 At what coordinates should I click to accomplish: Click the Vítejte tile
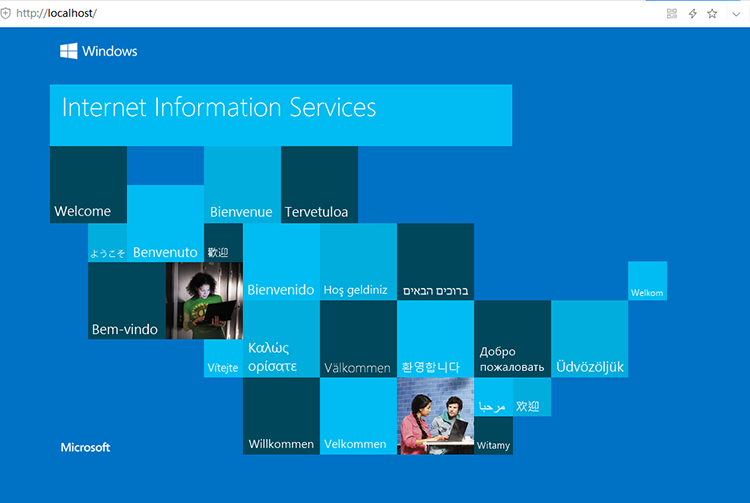[223, 358]
